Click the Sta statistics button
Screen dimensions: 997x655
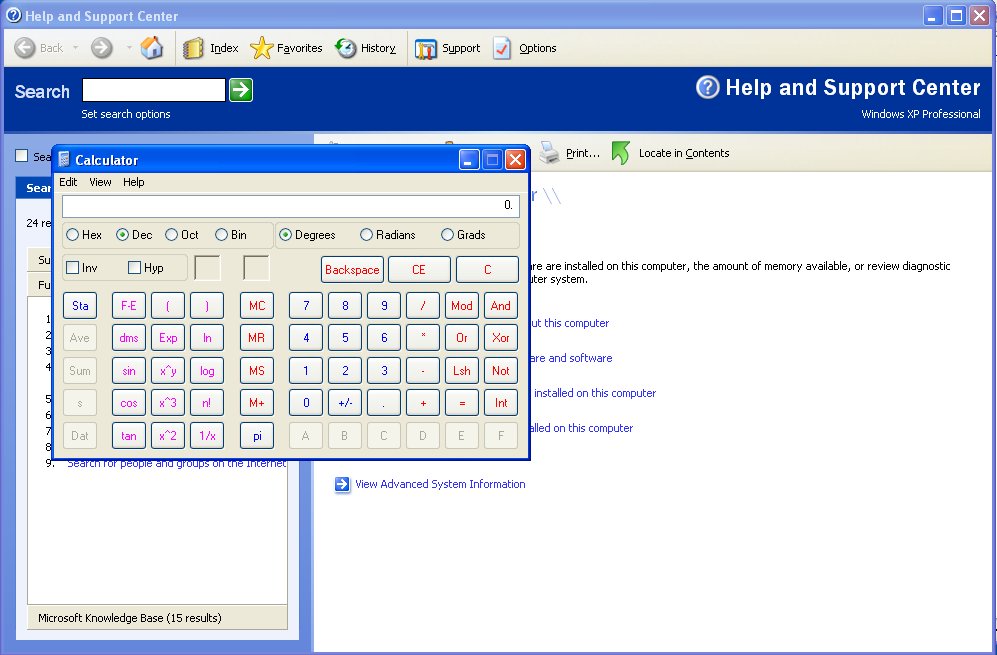[80, 306]
